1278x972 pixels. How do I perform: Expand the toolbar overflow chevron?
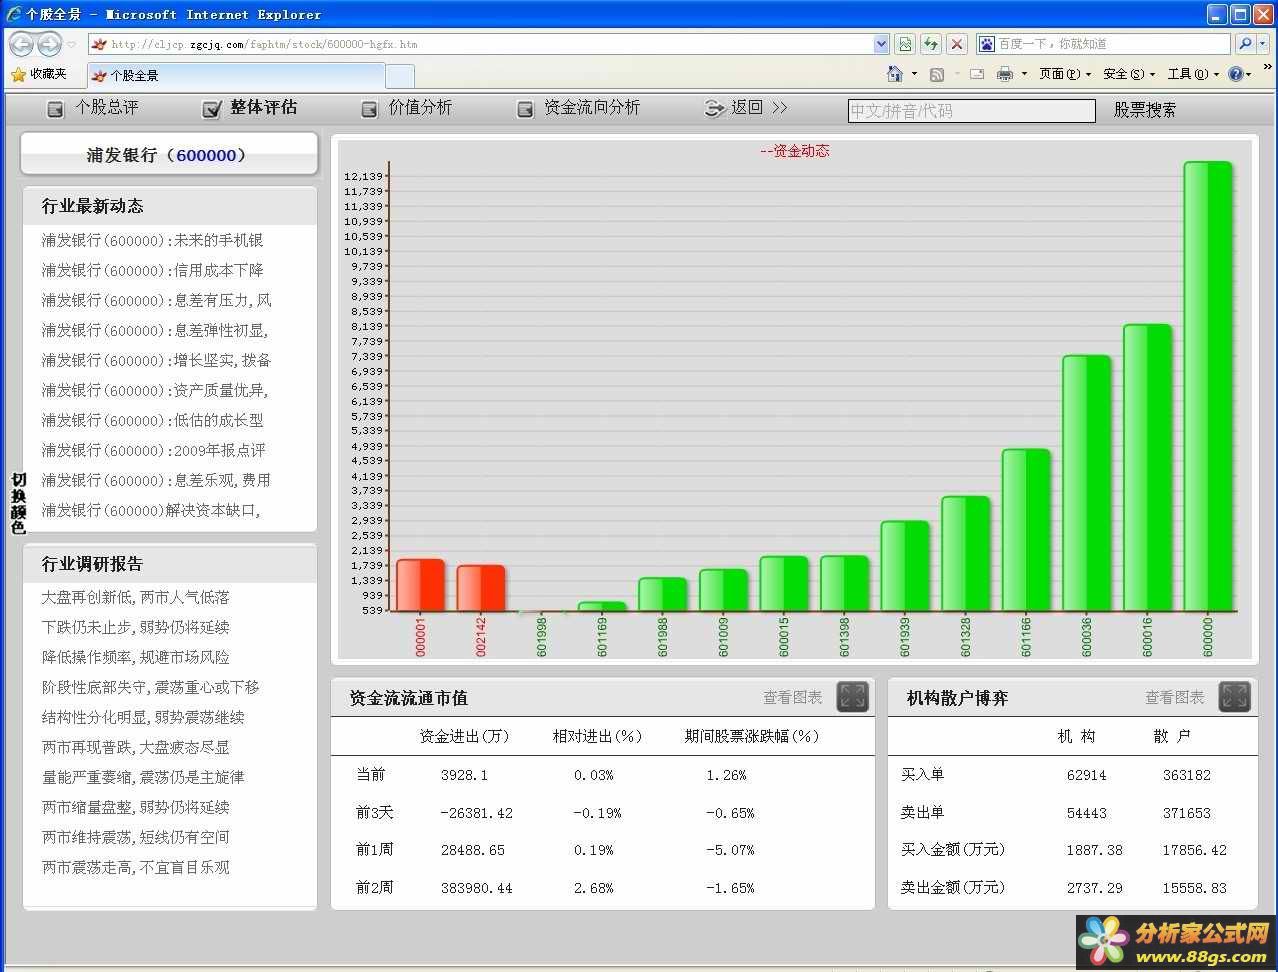pos(1267,68)
